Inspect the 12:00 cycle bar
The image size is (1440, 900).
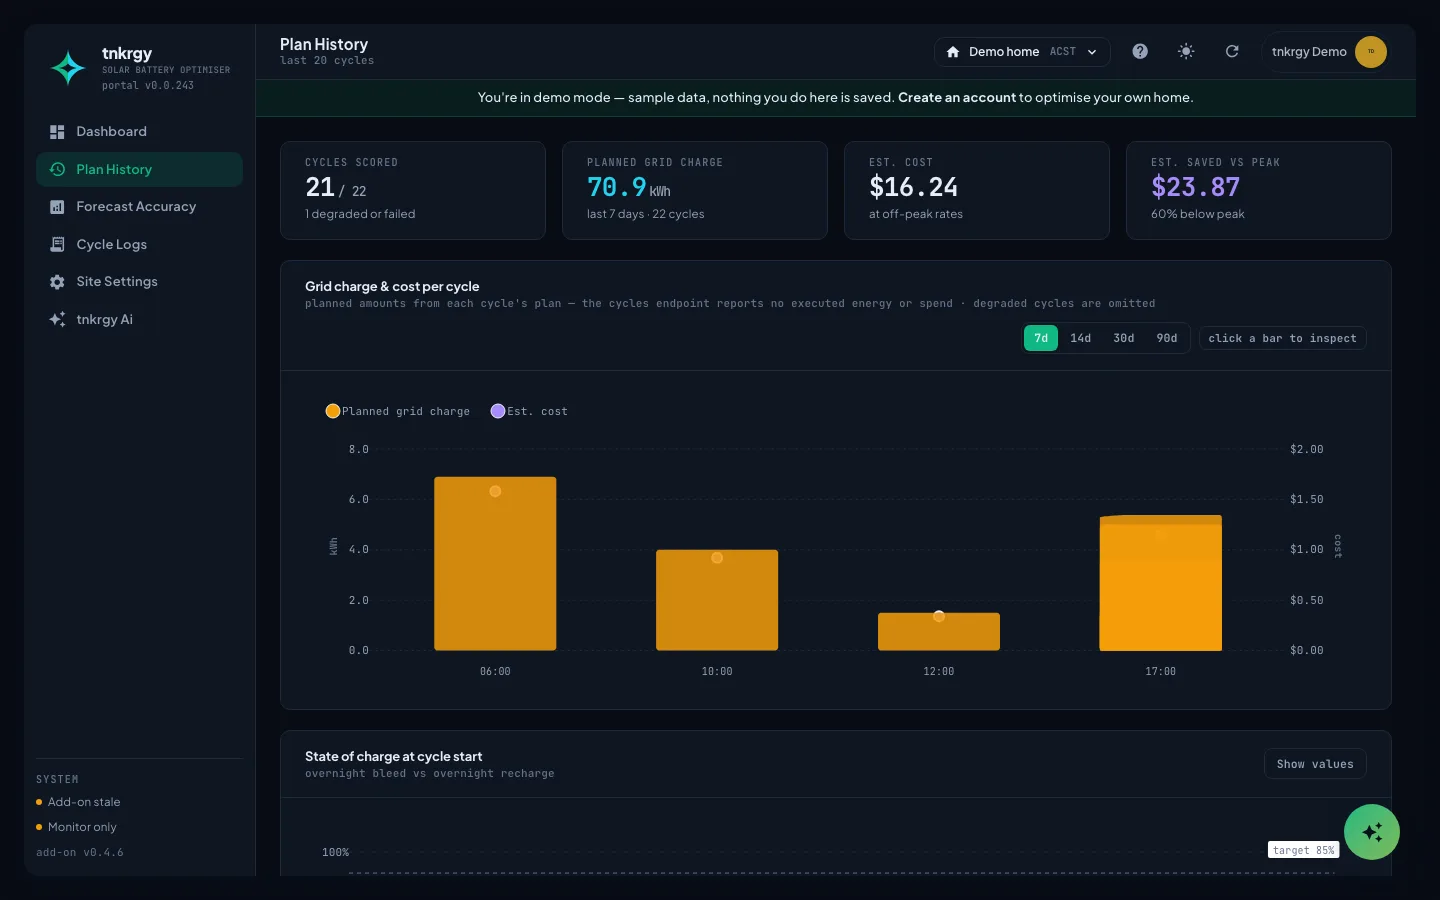(939, 632)
